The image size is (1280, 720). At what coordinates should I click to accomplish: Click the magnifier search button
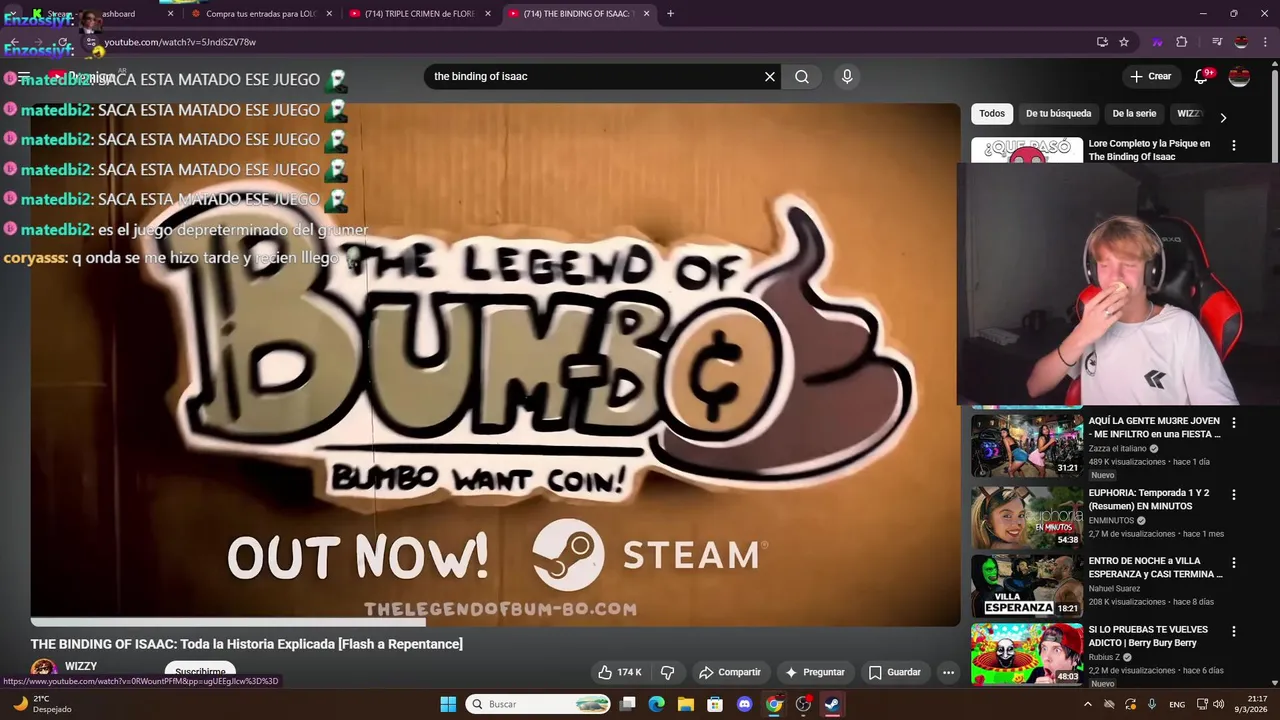coord(802,77)
